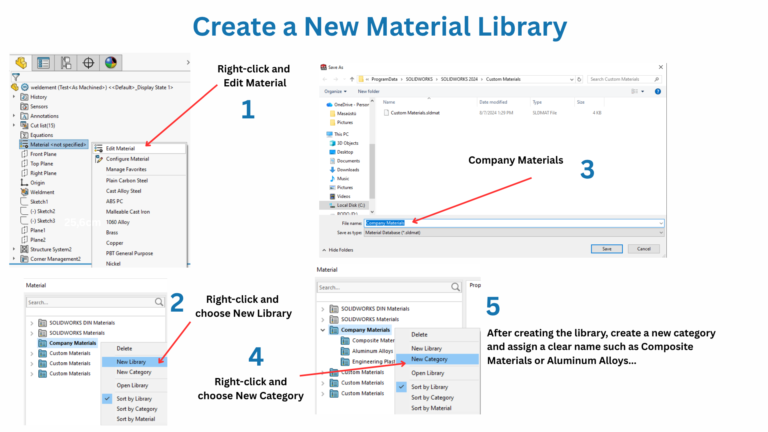Go back in the Save As dialog

(324, 79)
